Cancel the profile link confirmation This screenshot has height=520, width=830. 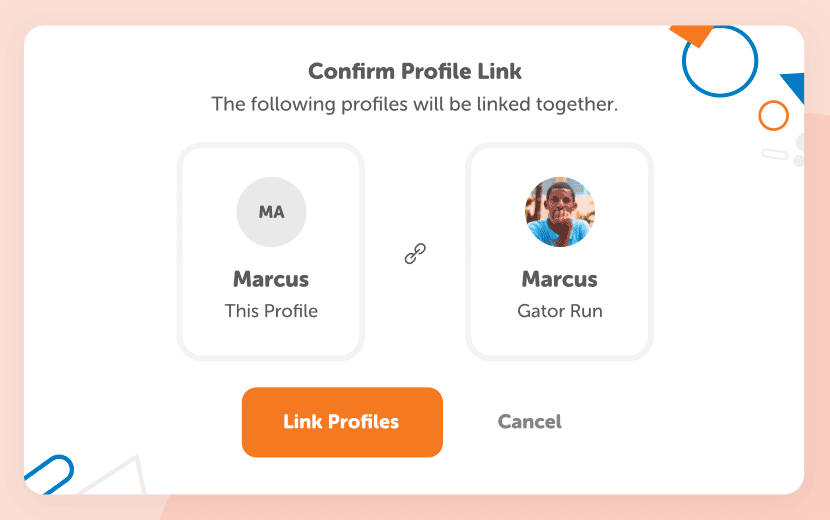point(529,422)
